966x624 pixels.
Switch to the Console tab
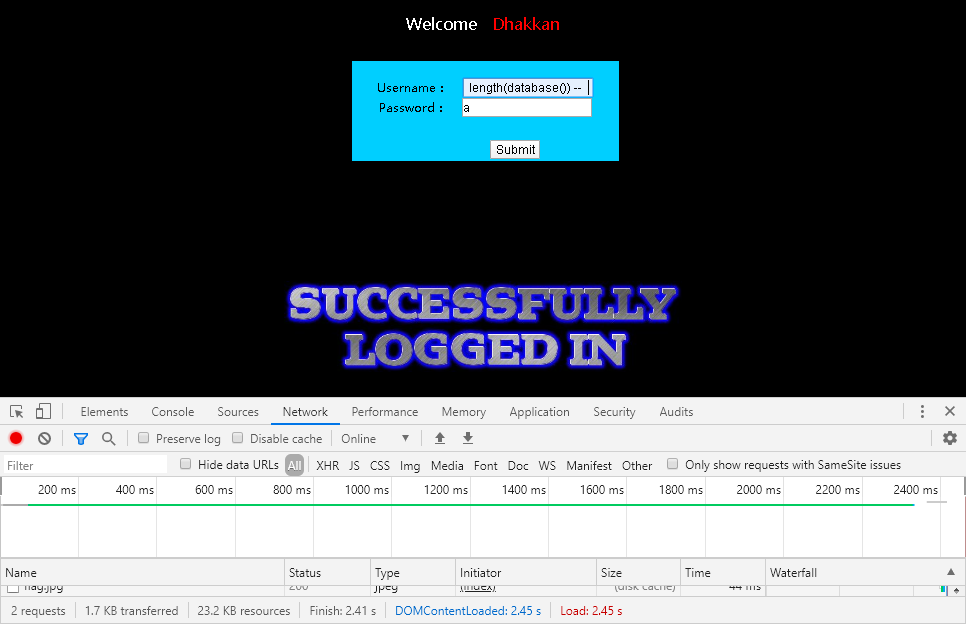[x=172, y=411]
